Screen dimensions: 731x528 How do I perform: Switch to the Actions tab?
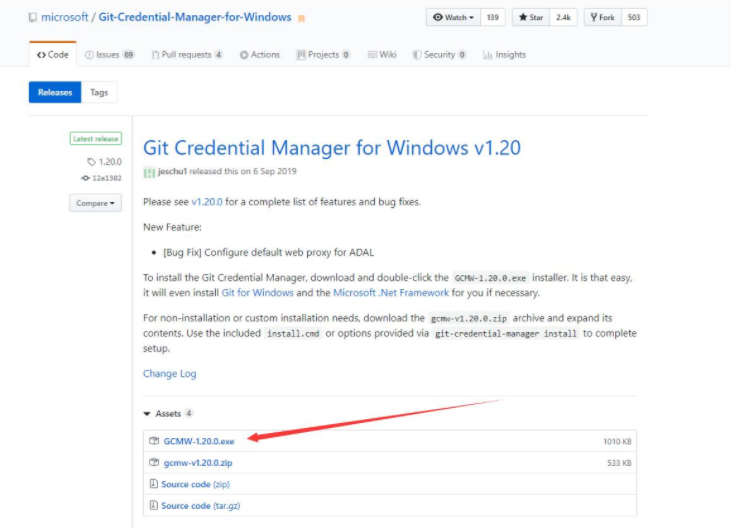click(260, 55)
